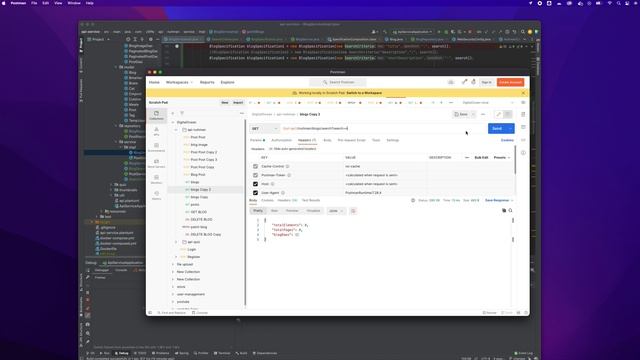The height and width of the screenshot is (360, 640).
Task: Click the Import button in Scratch Pad
Action: coord(238,102)
